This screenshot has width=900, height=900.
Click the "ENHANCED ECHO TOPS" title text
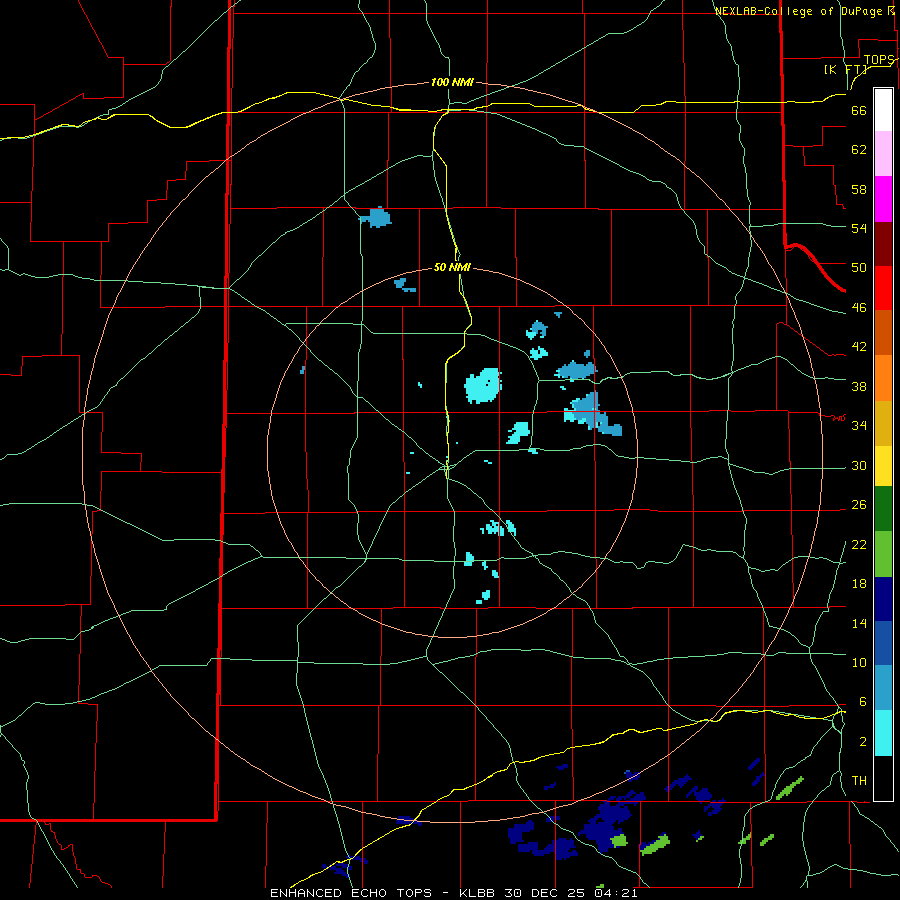coord(351,893)
